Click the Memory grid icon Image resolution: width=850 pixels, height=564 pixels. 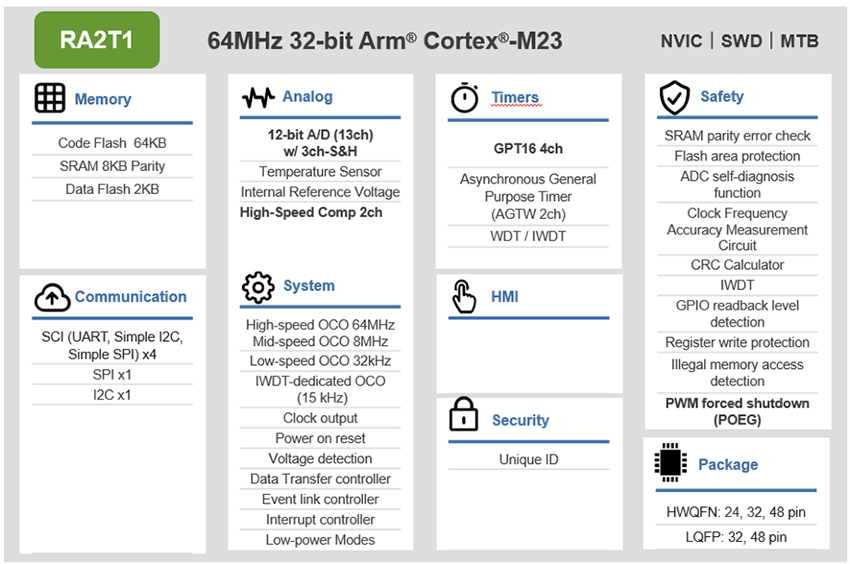click(50, 98)
